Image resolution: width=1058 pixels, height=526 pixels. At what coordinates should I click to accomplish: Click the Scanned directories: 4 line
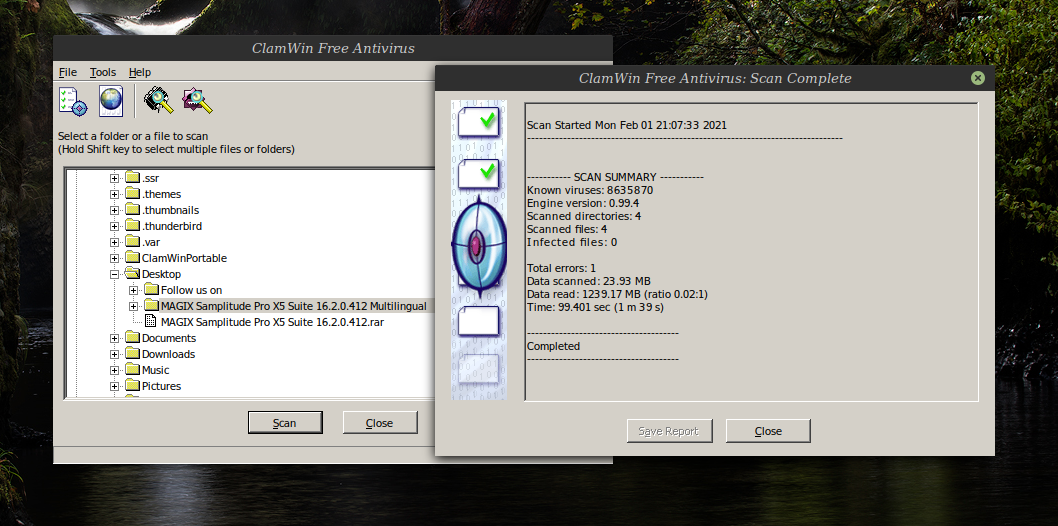coord(584,216)
